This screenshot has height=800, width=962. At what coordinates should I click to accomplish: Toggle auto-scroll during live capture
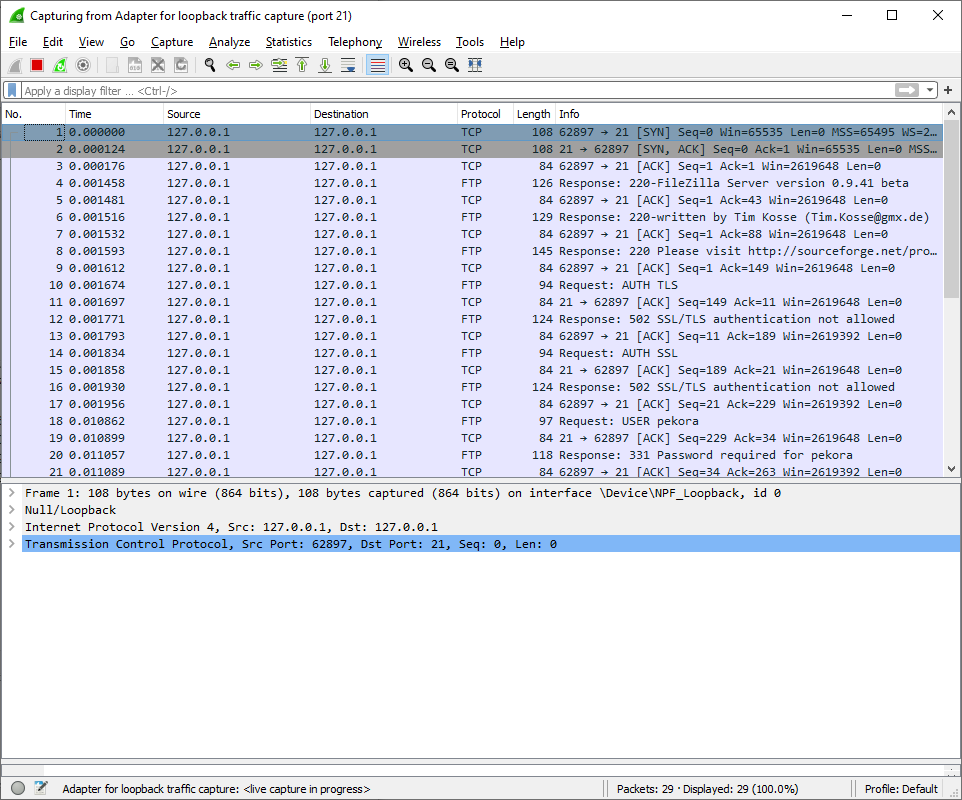pos(346,64)
